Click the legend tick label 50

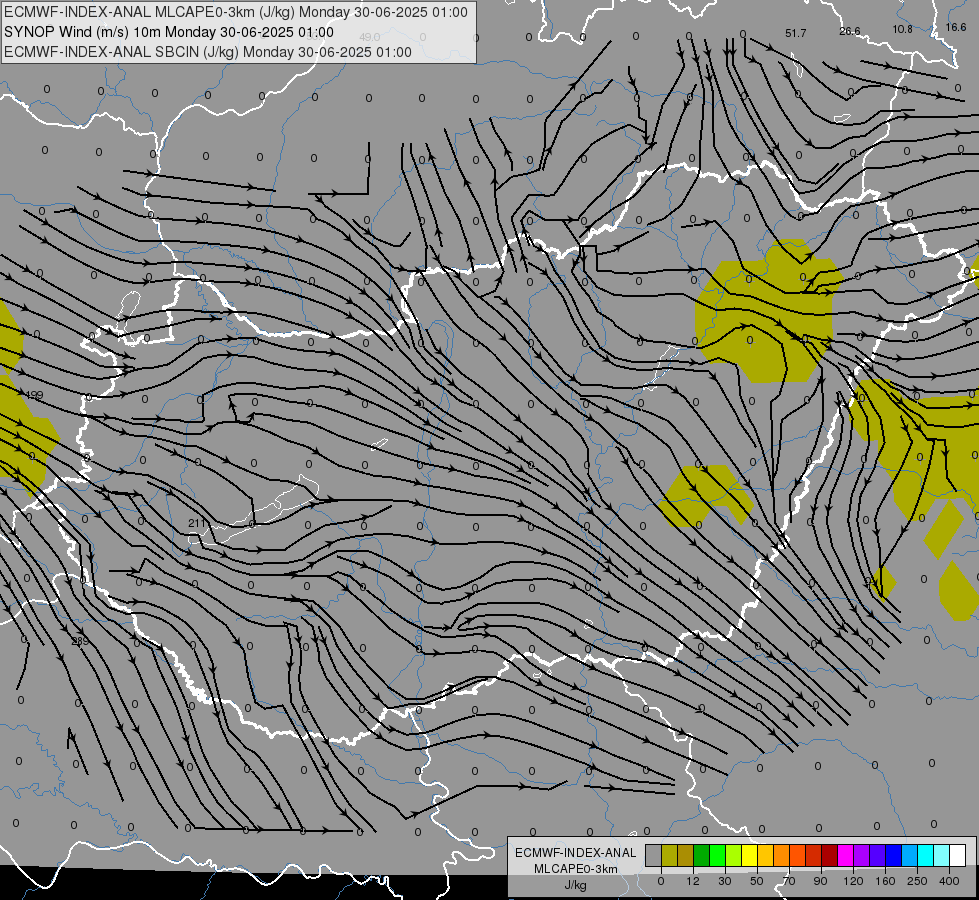[757, 881]
